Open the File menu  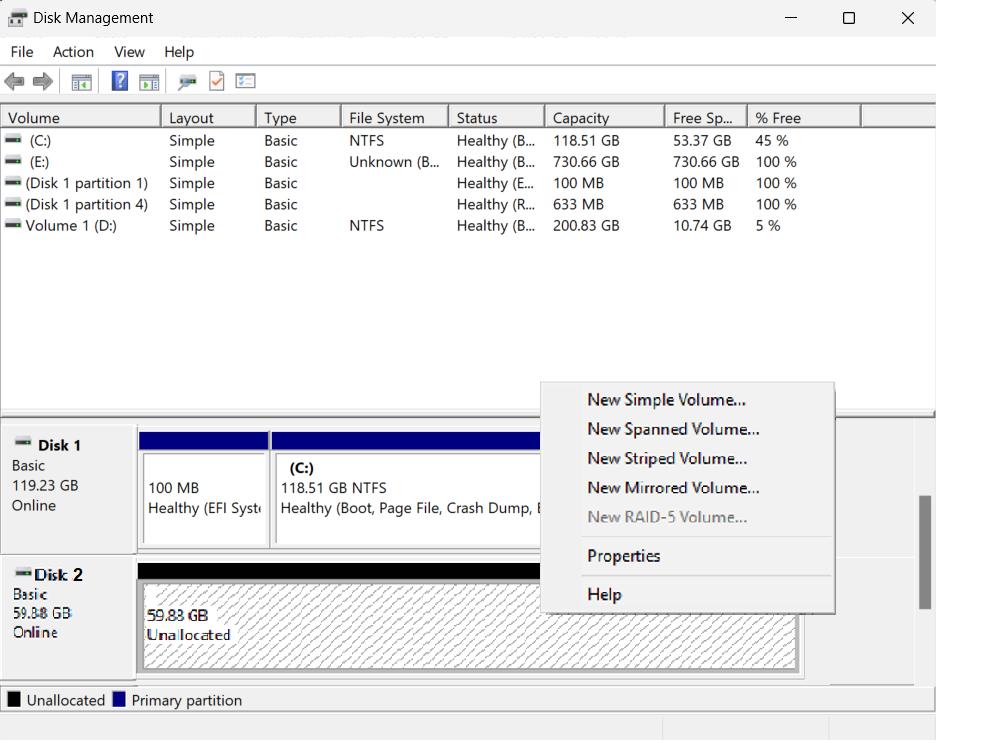[21, 52]
